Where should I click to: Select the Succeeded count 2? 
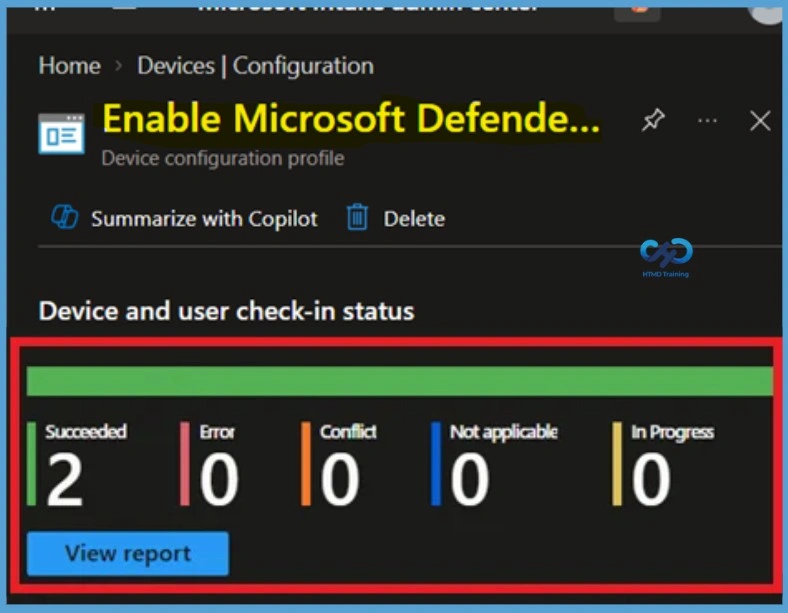click(64, 479)
